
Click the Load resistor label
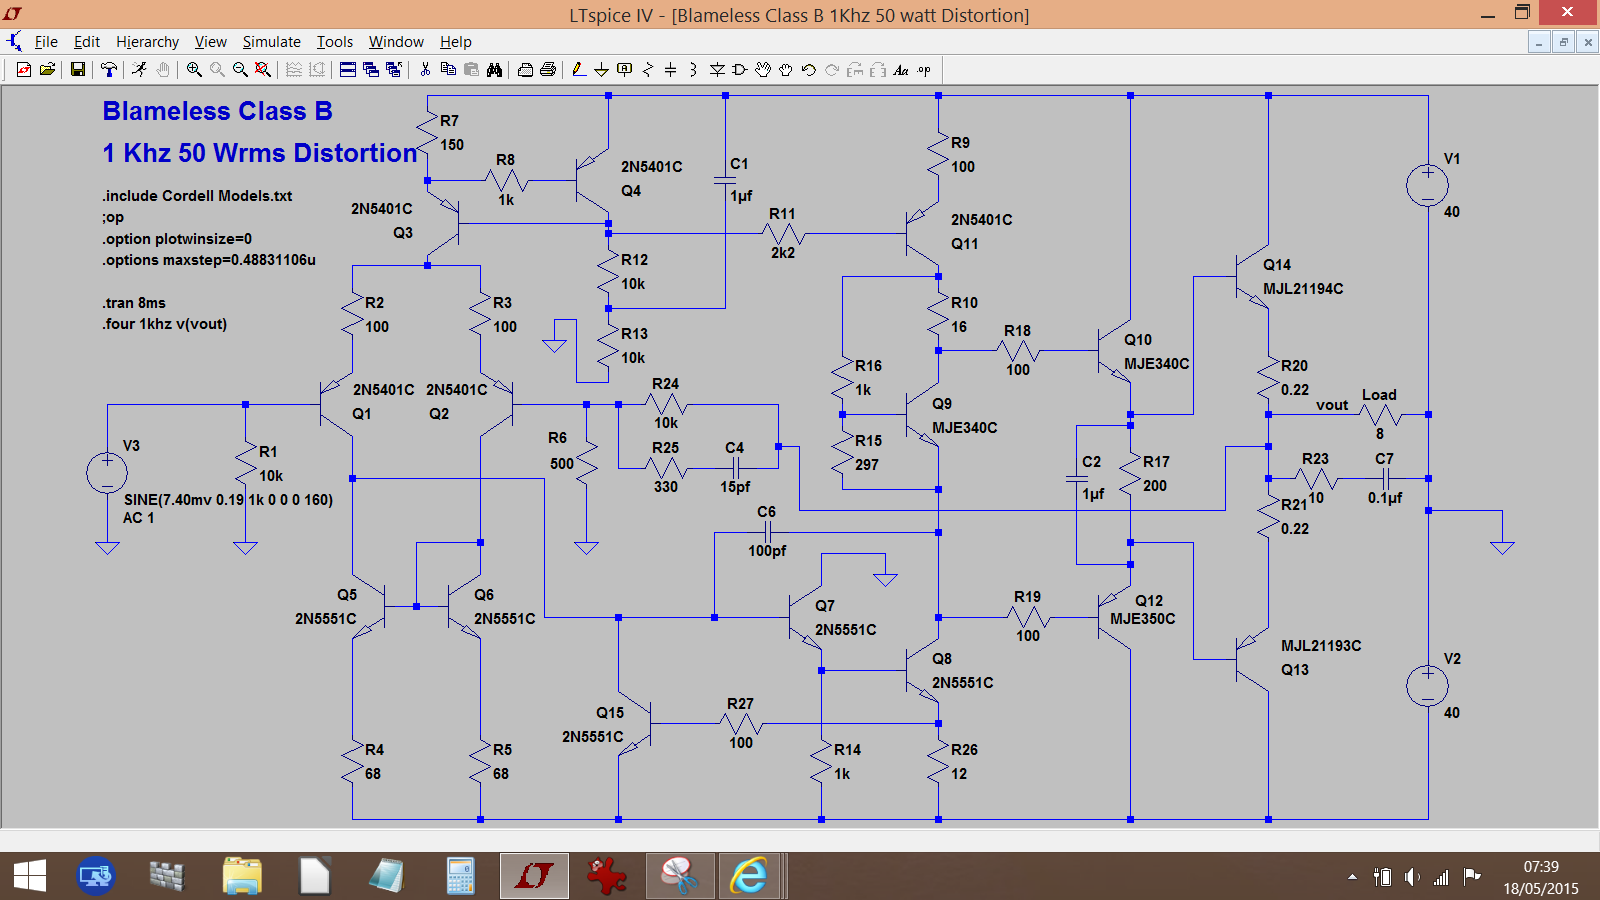pos(1379,395)
